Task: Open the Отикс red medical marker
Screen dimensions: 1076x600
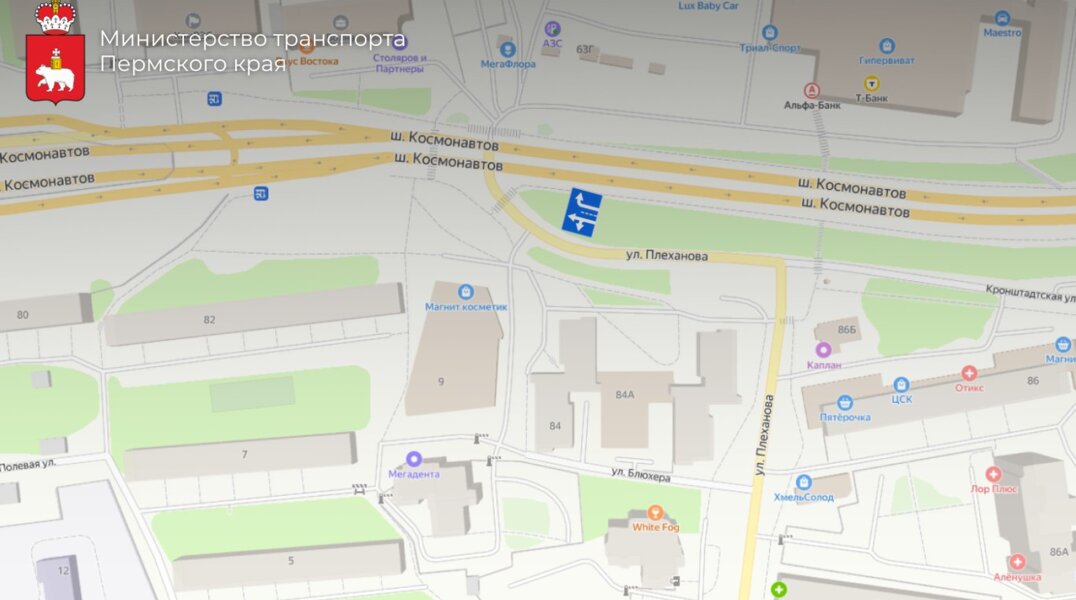Action: click(x=969, y=373)
